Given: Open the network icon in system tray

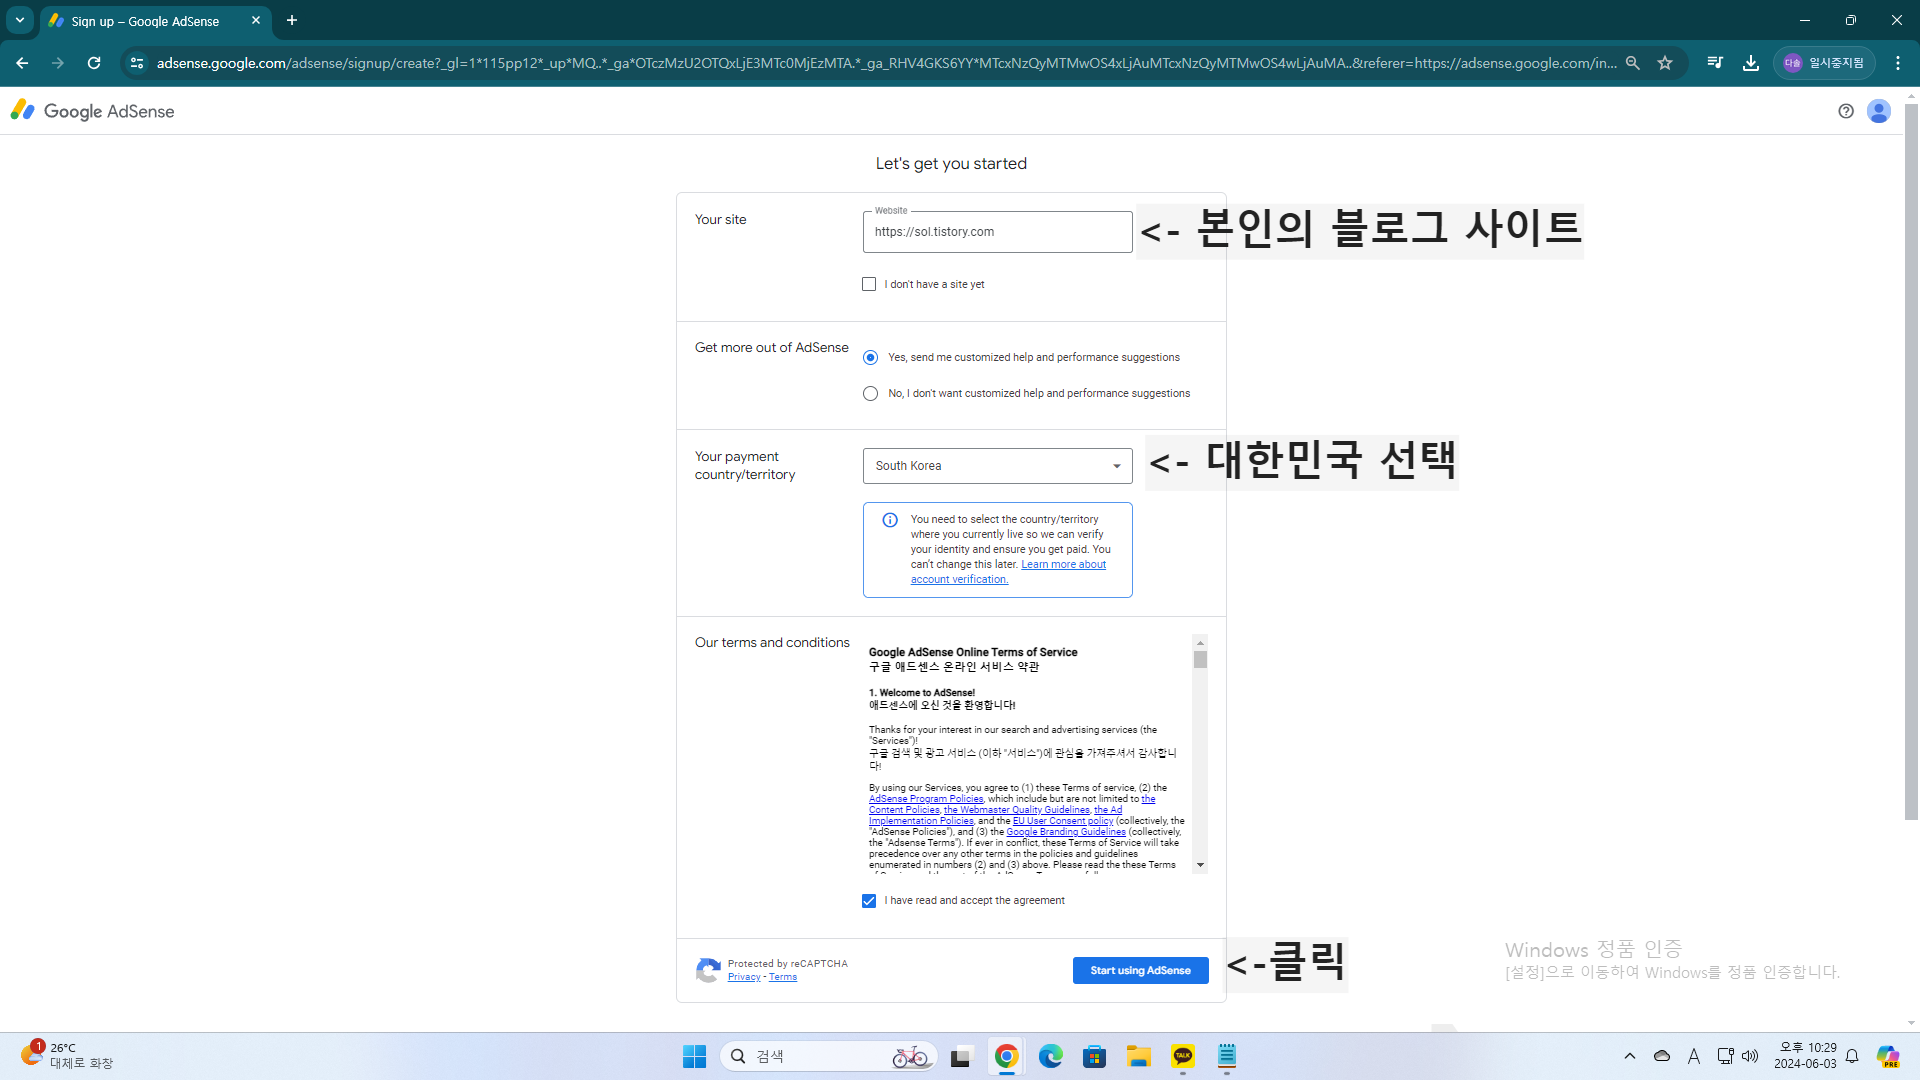Looking at the screenshot, I should click(x=1725, y=1056).
